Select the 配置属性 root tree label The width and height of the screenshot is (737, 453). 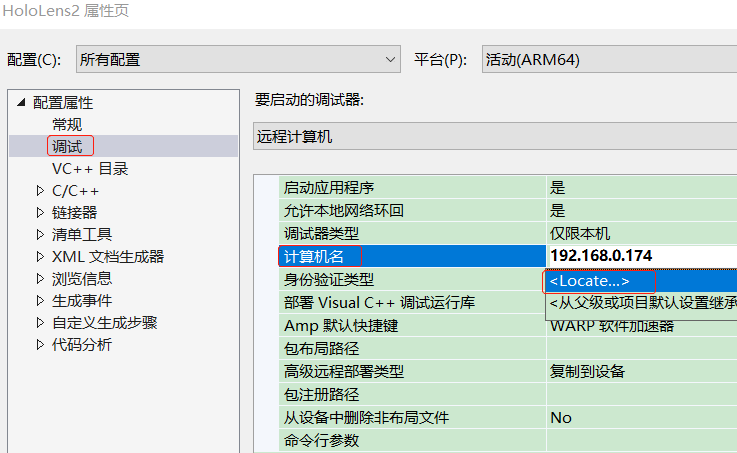pyautogui.click(x=63, y=102)
